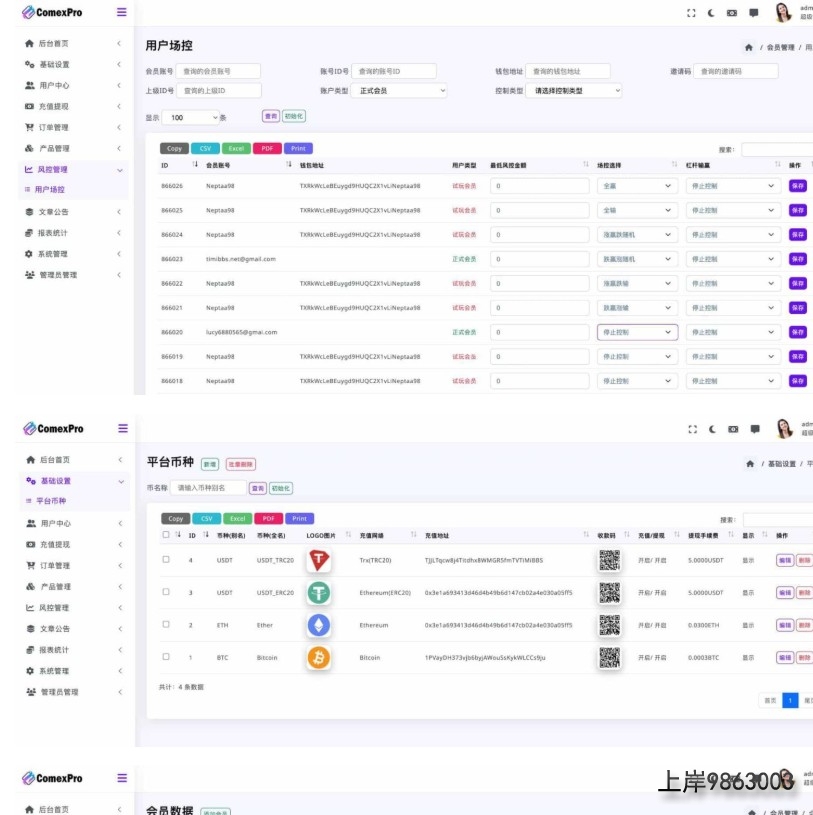Image resolution: width=813 pixels, height=815 pixels.
Task: Open 报表统计 menu in 用户场控 page sidebar
Action: tap(73, 233)
